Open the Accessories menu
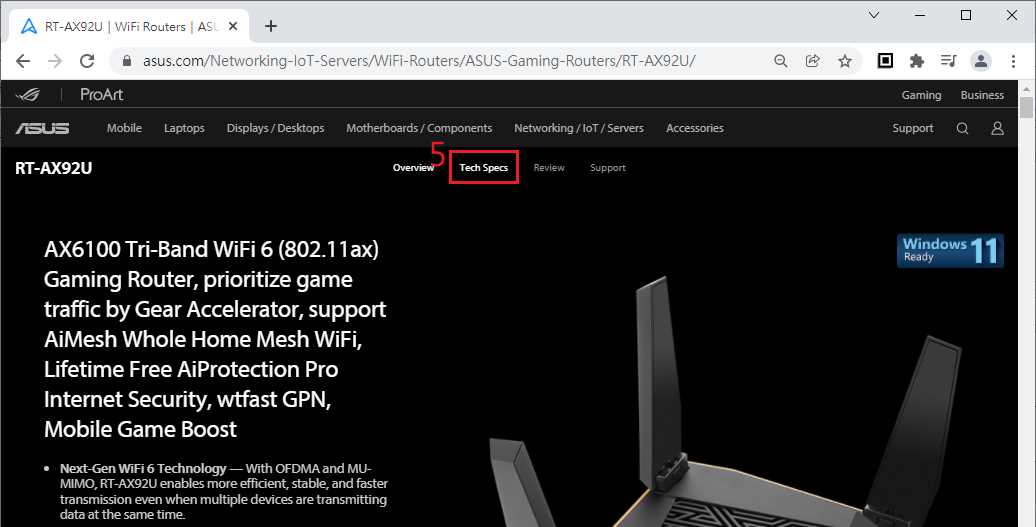The height and width of the screenshot is (527, 1036). click(x=694, y=128)
